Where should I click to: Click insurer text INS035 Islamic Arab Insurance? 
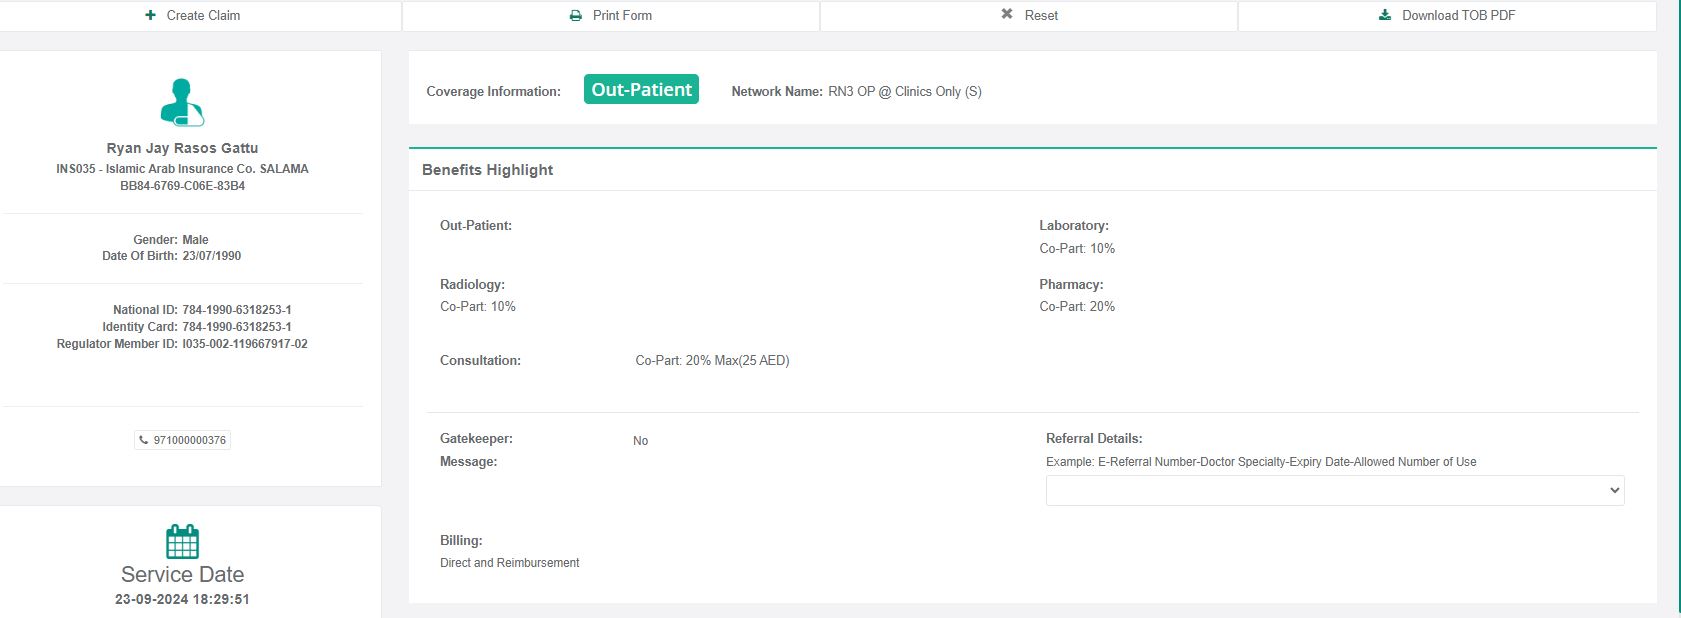[182, 169]
